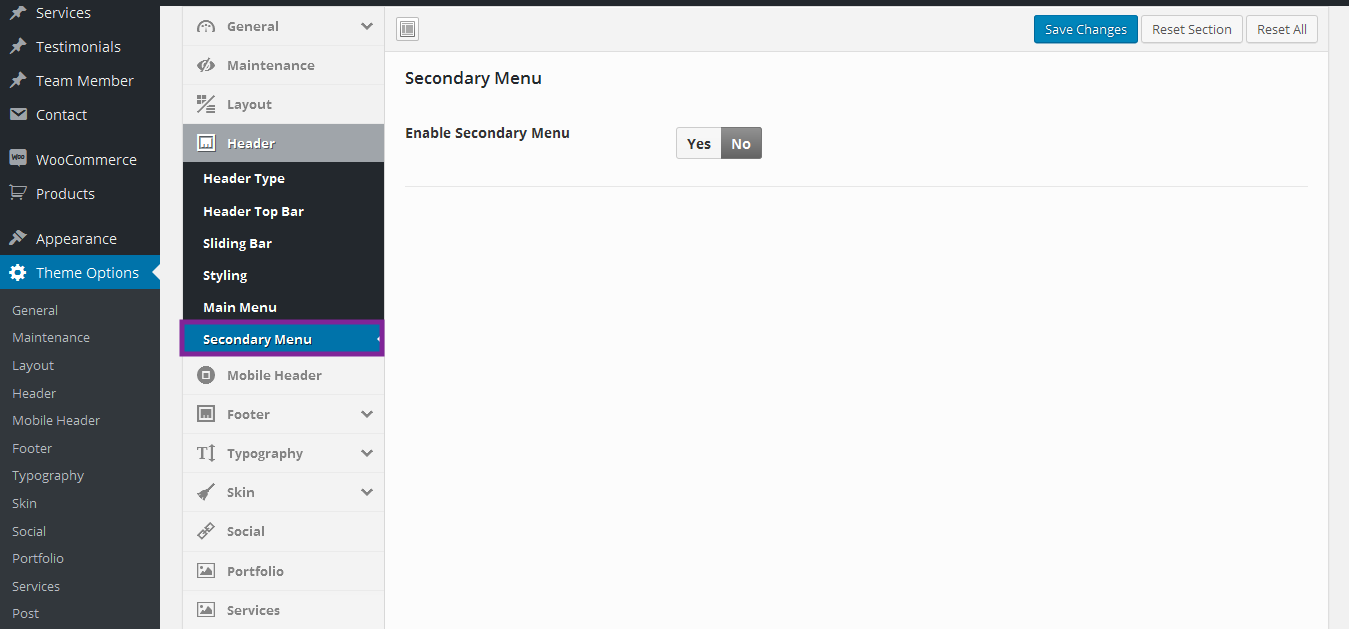The width and height of the screenshot is (1349, 629).
Task: Expand the Skin section chevron
Action: (367, 492)
